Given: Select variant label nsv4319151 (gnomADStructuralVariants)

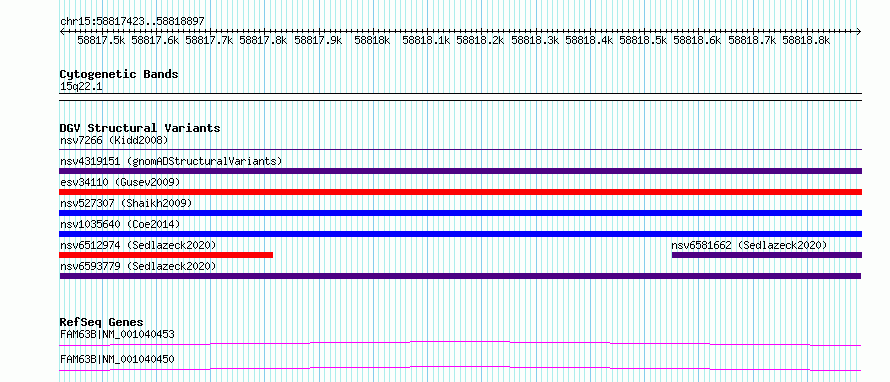Looking at the screenshot, I should [x=171, y=161].
